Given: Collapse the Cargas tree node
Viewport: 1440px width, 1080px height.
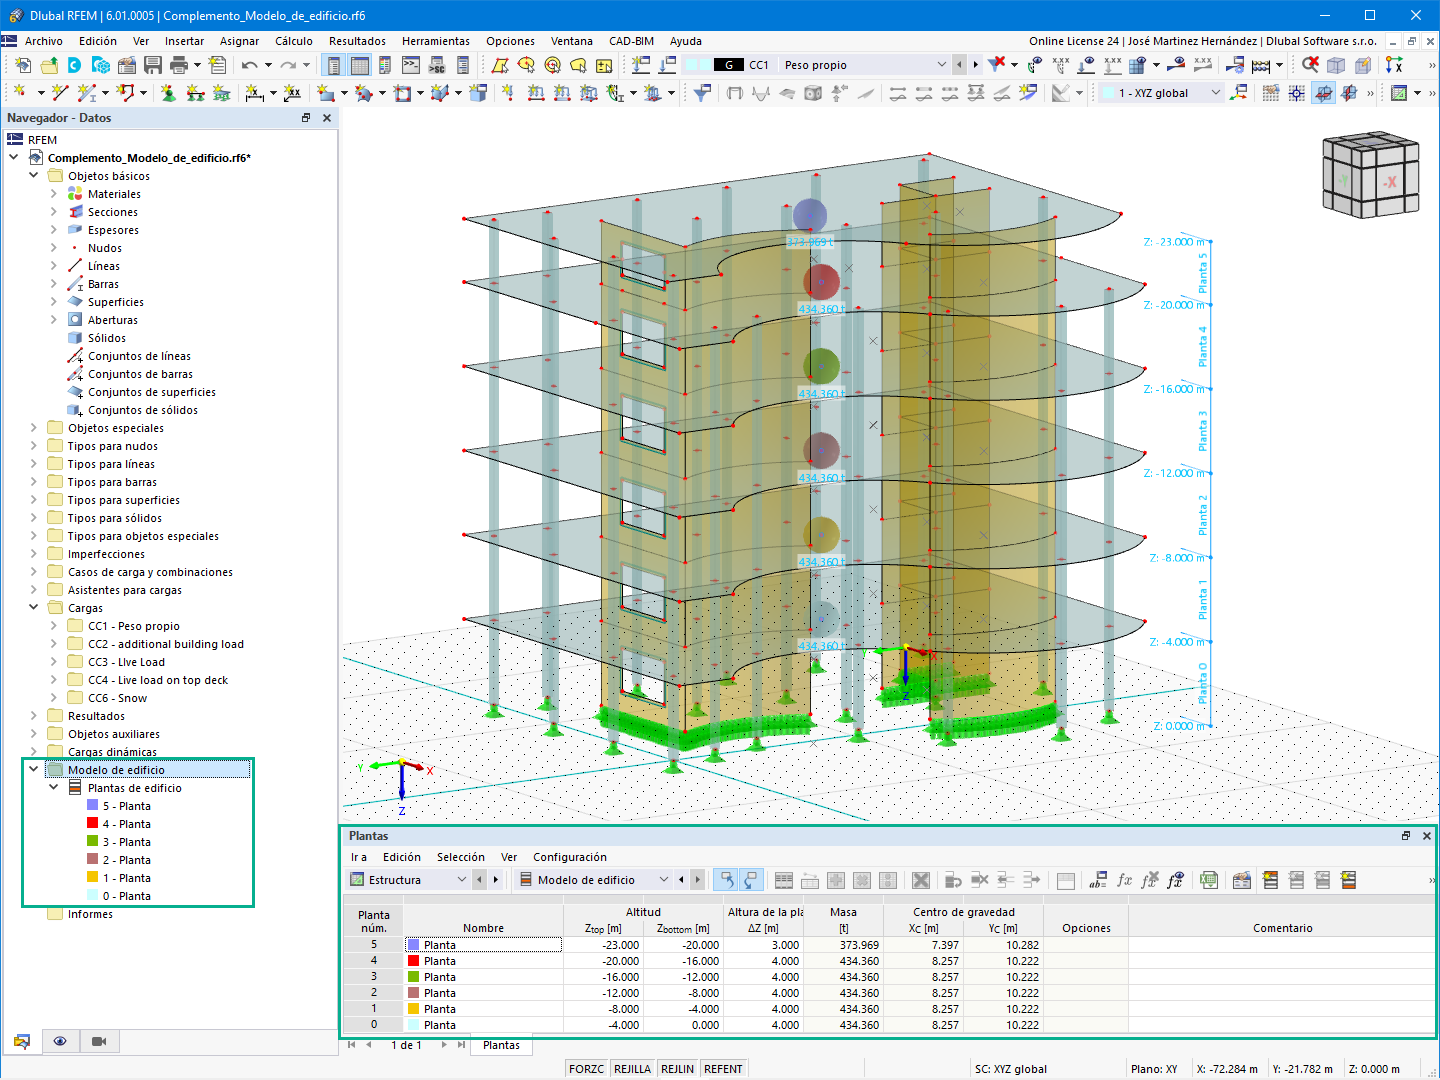Looking at the screenshot, I should click(33, 607).
